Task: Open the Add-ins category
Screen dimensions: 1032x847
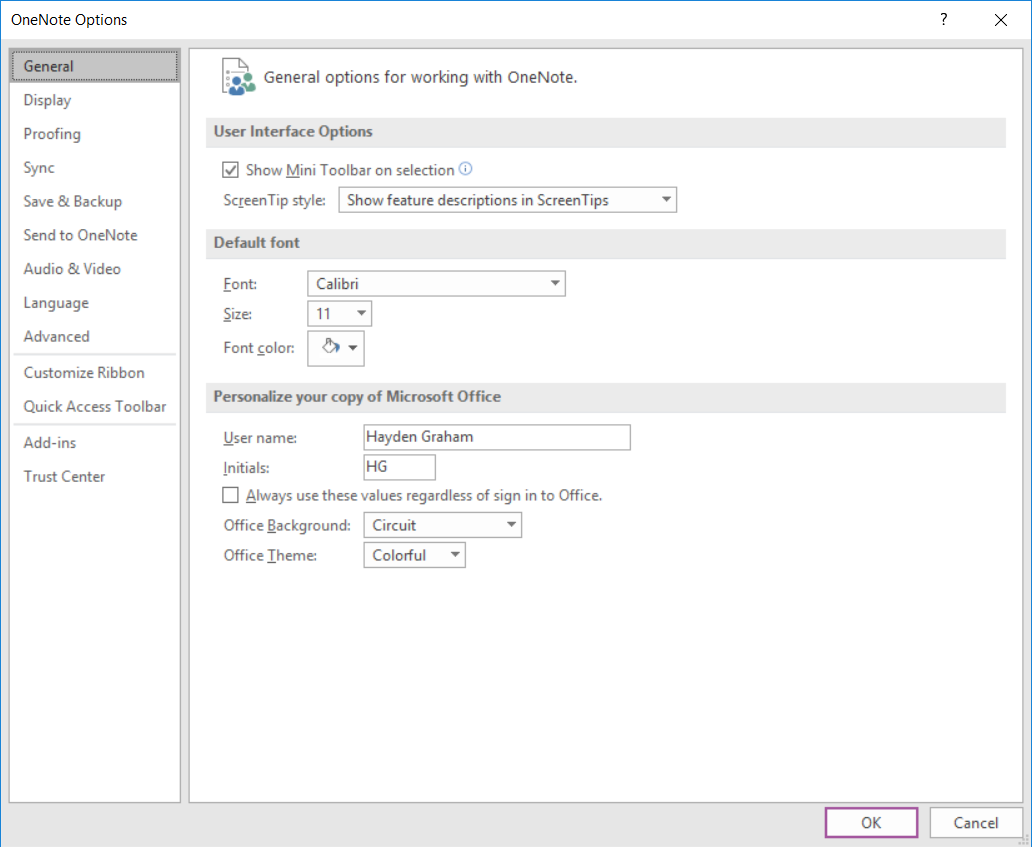Action: click(x=95, y=443)
